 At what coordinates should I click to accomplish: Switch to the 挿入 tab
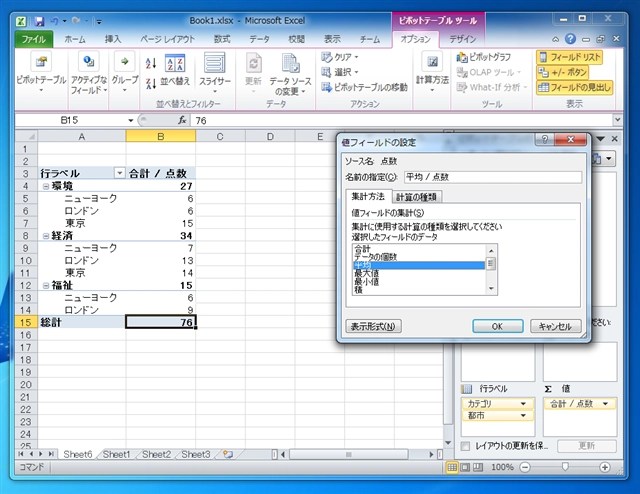click(113, 39)
